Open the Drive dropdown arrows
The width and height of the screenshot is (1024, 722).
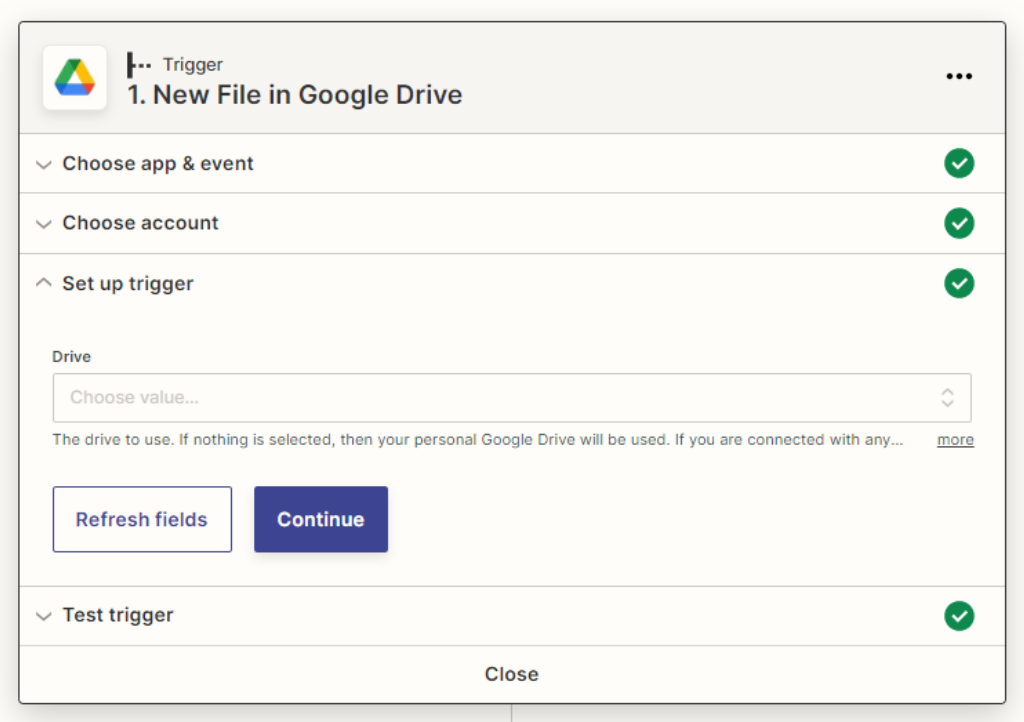click(947, 398)
